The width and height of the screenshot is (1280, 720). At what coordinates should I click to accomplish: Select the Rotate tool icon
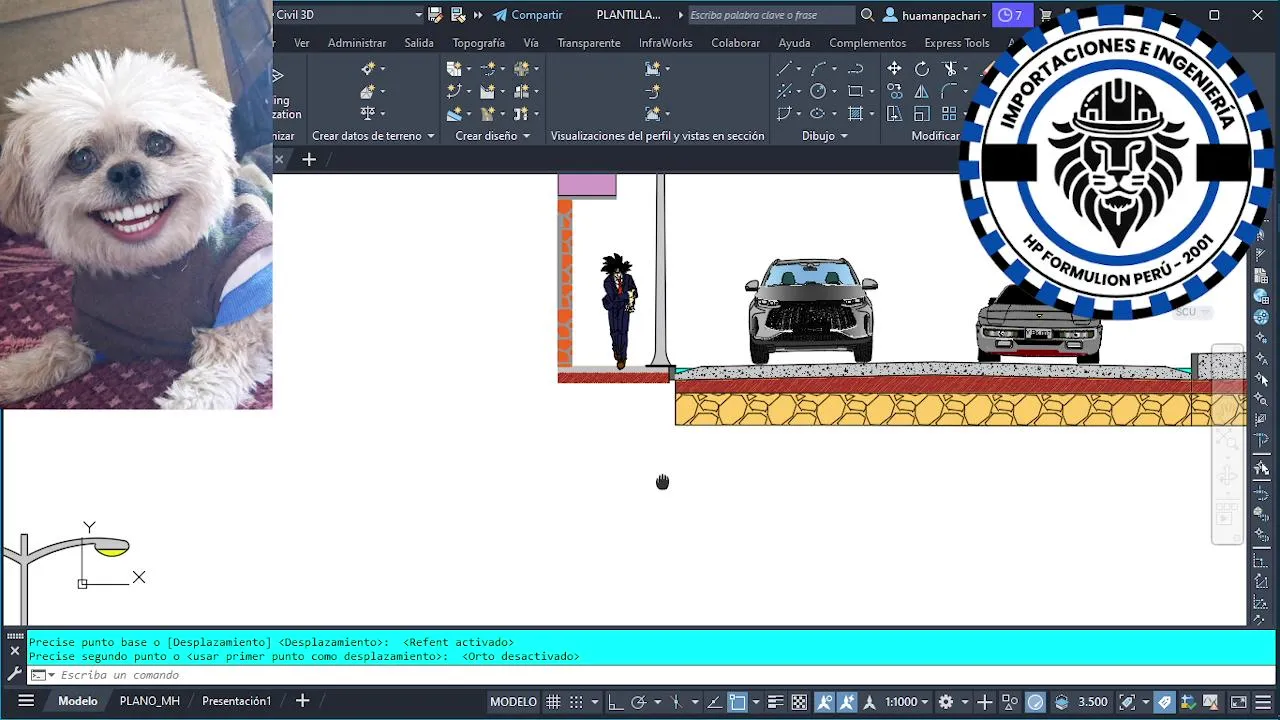coord(922,69)
